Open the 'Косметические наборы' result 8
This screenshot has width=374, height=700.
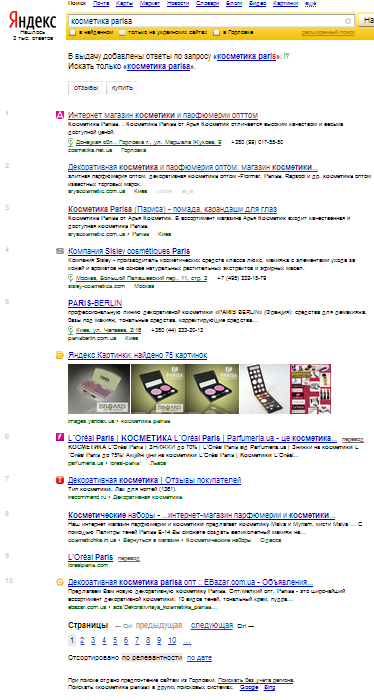[x=202, y=514]
